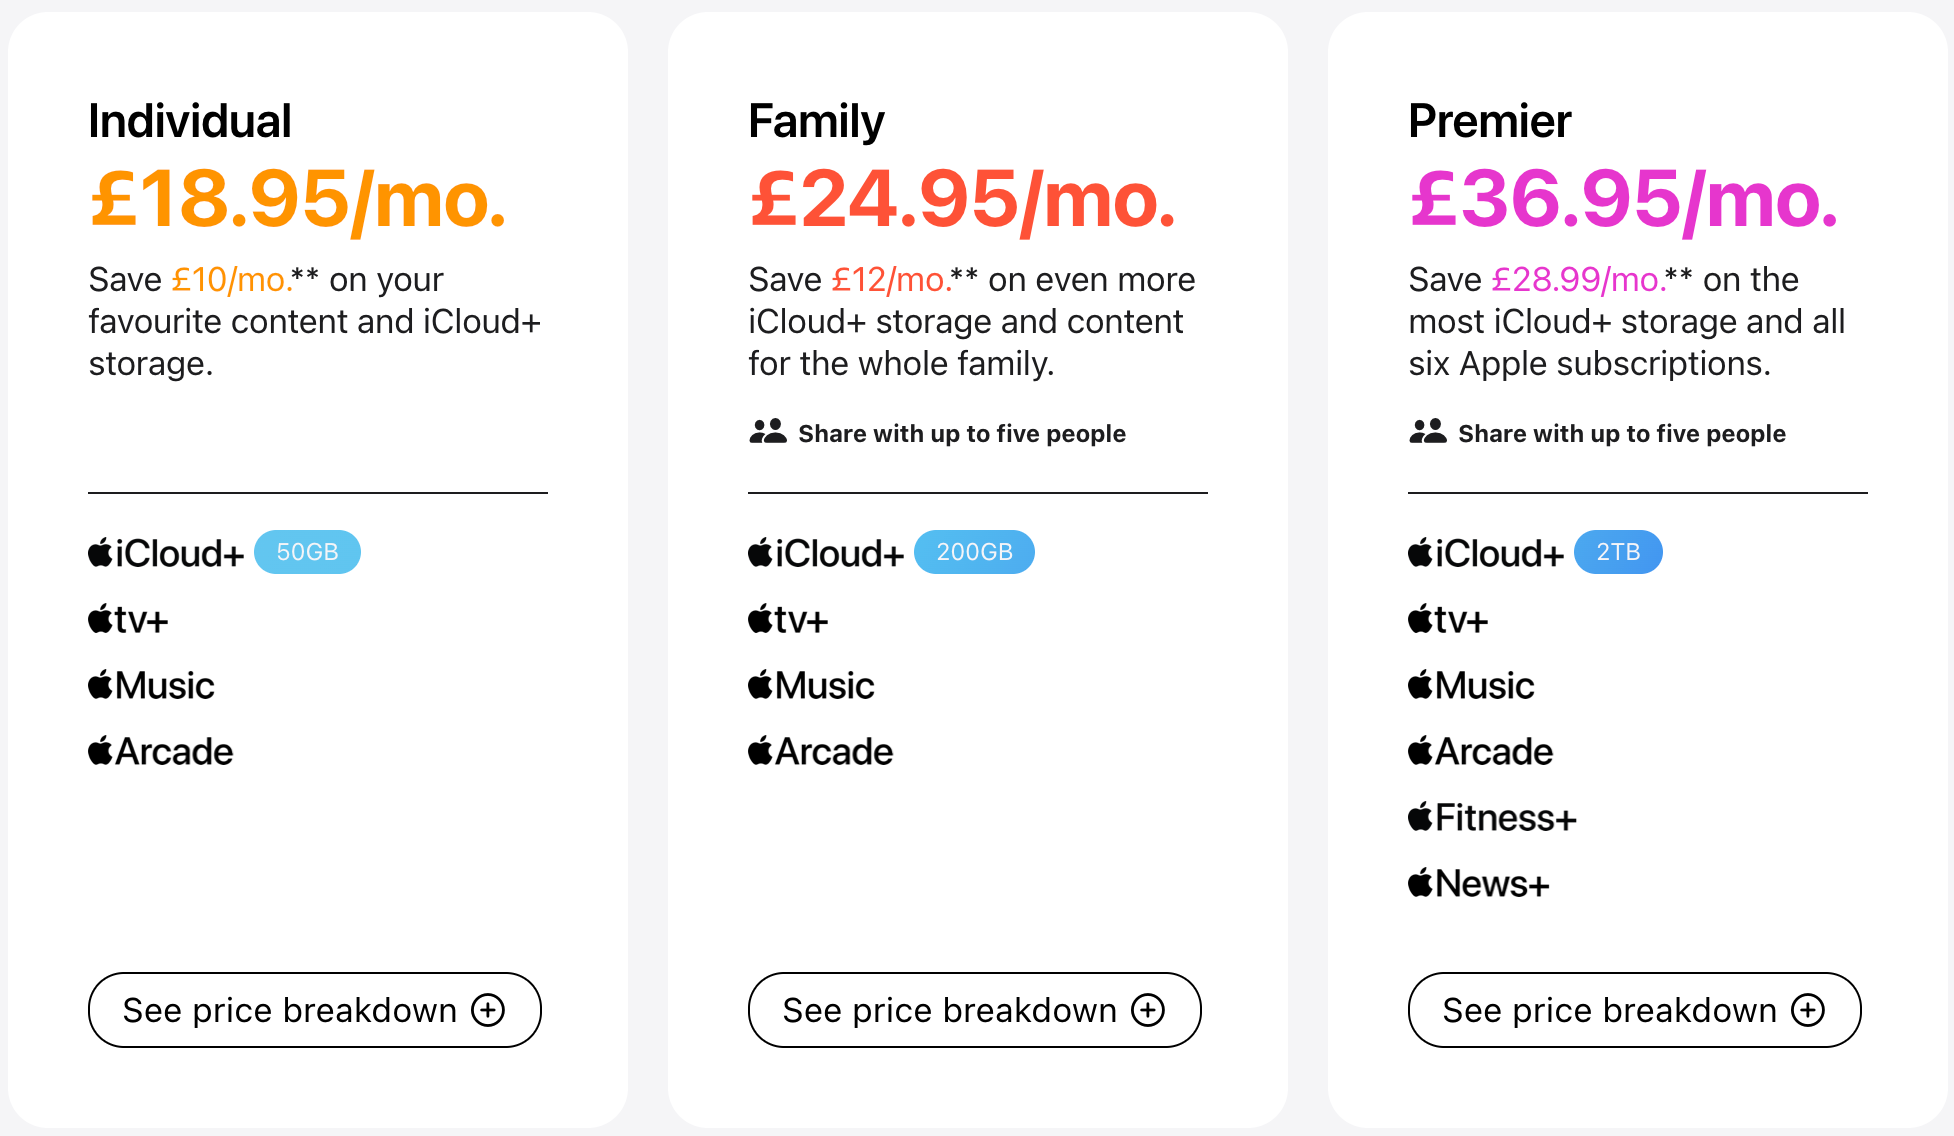Expand the Family plan's price breakdown
The width and height of the screenshot is (1954, 1136).
click(x=975, y=1010)
